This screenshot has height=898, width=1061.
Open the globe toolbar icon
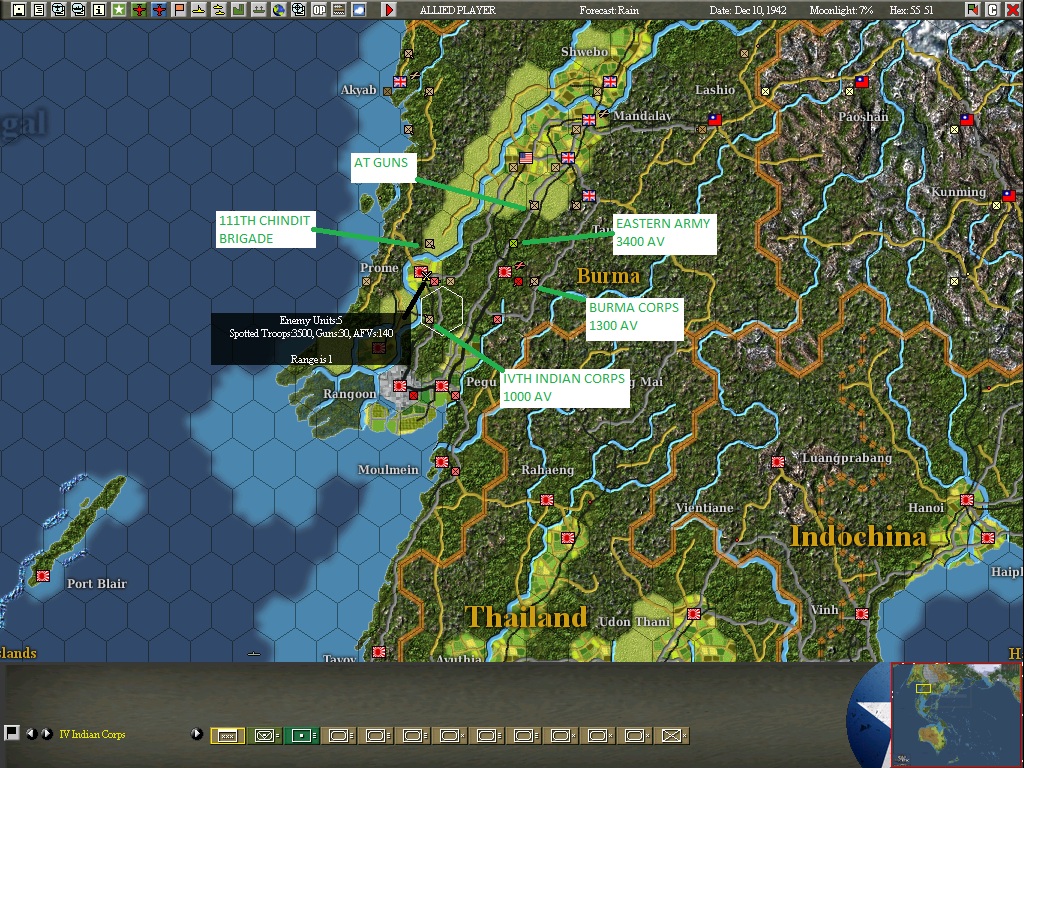(279, 9)
